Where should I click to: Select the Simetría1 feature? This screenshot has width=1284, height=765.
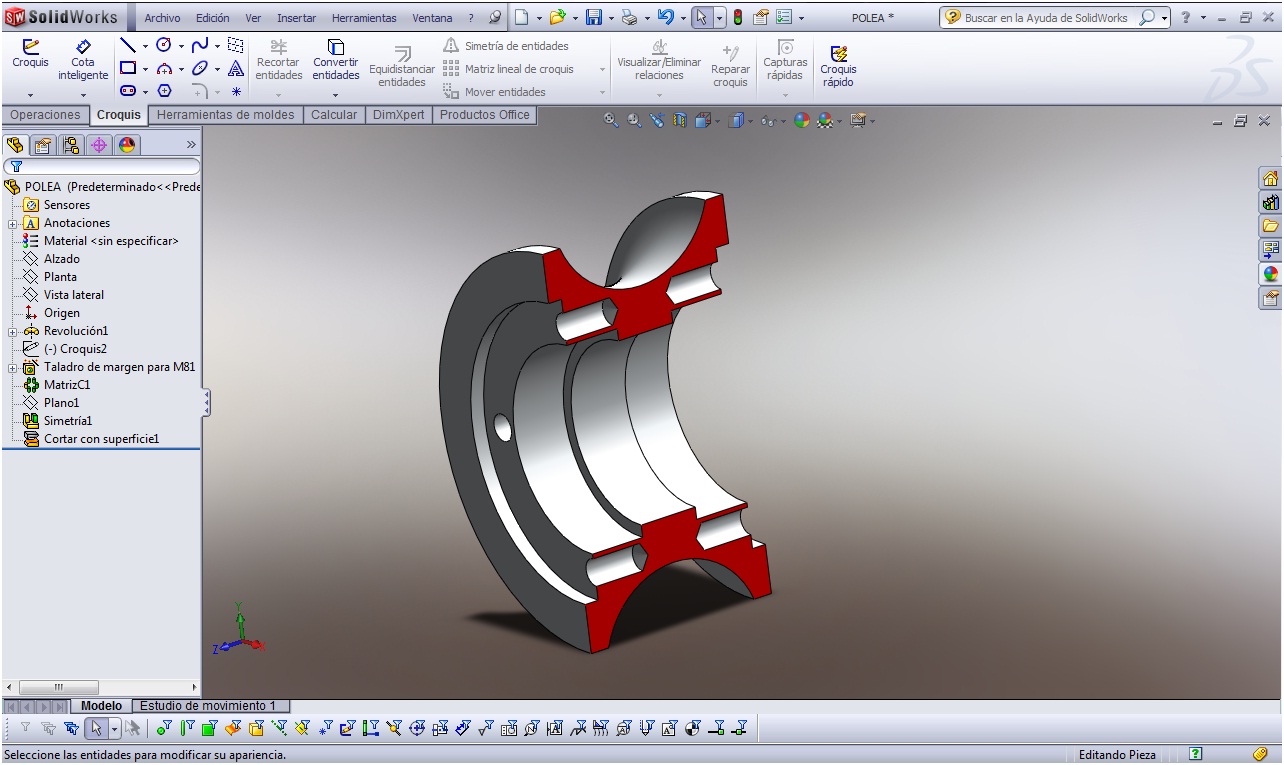pyautogui.click(x=58, y=421)
